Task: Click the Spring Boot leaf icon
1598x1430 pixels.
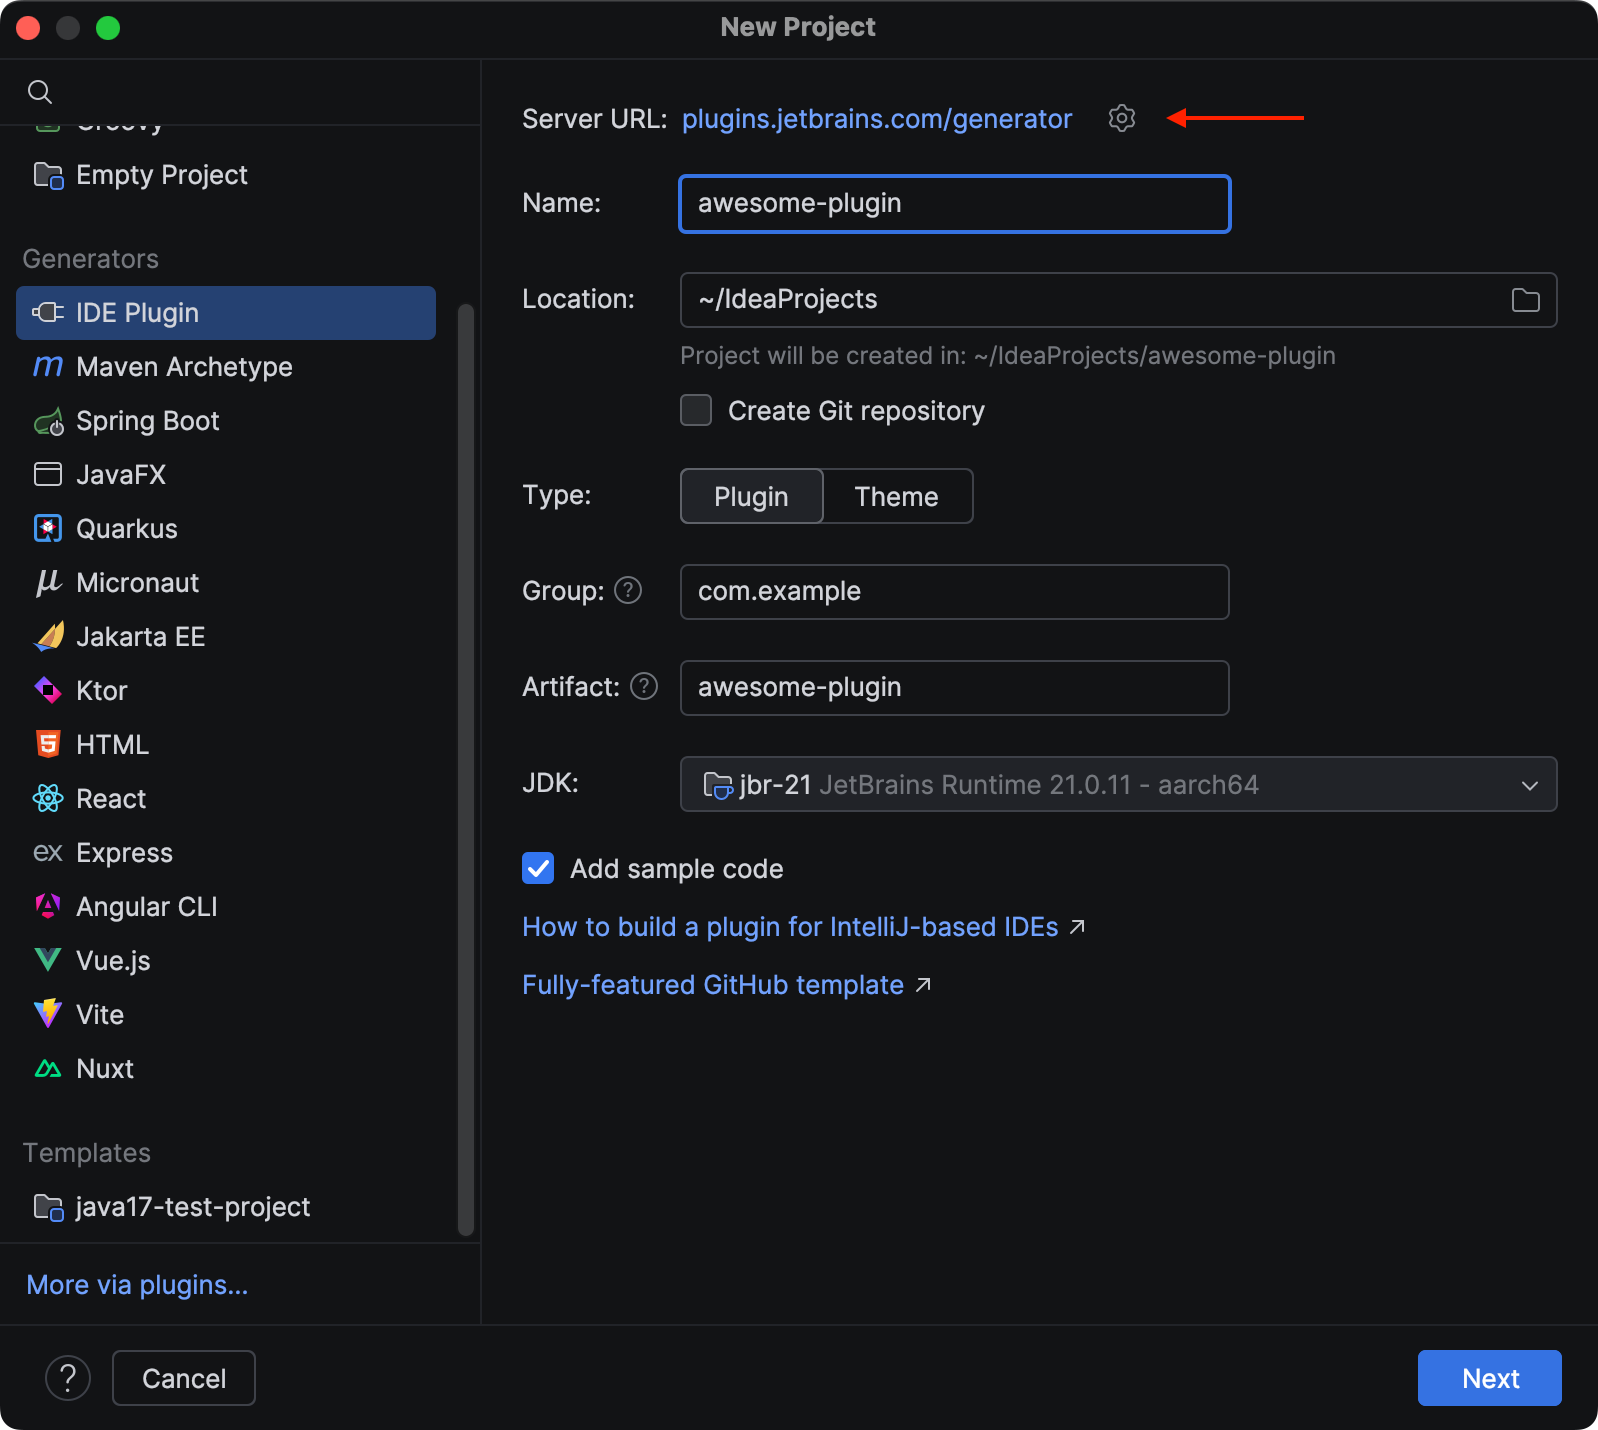Action: pyautogui.click(x=48, y=421)
